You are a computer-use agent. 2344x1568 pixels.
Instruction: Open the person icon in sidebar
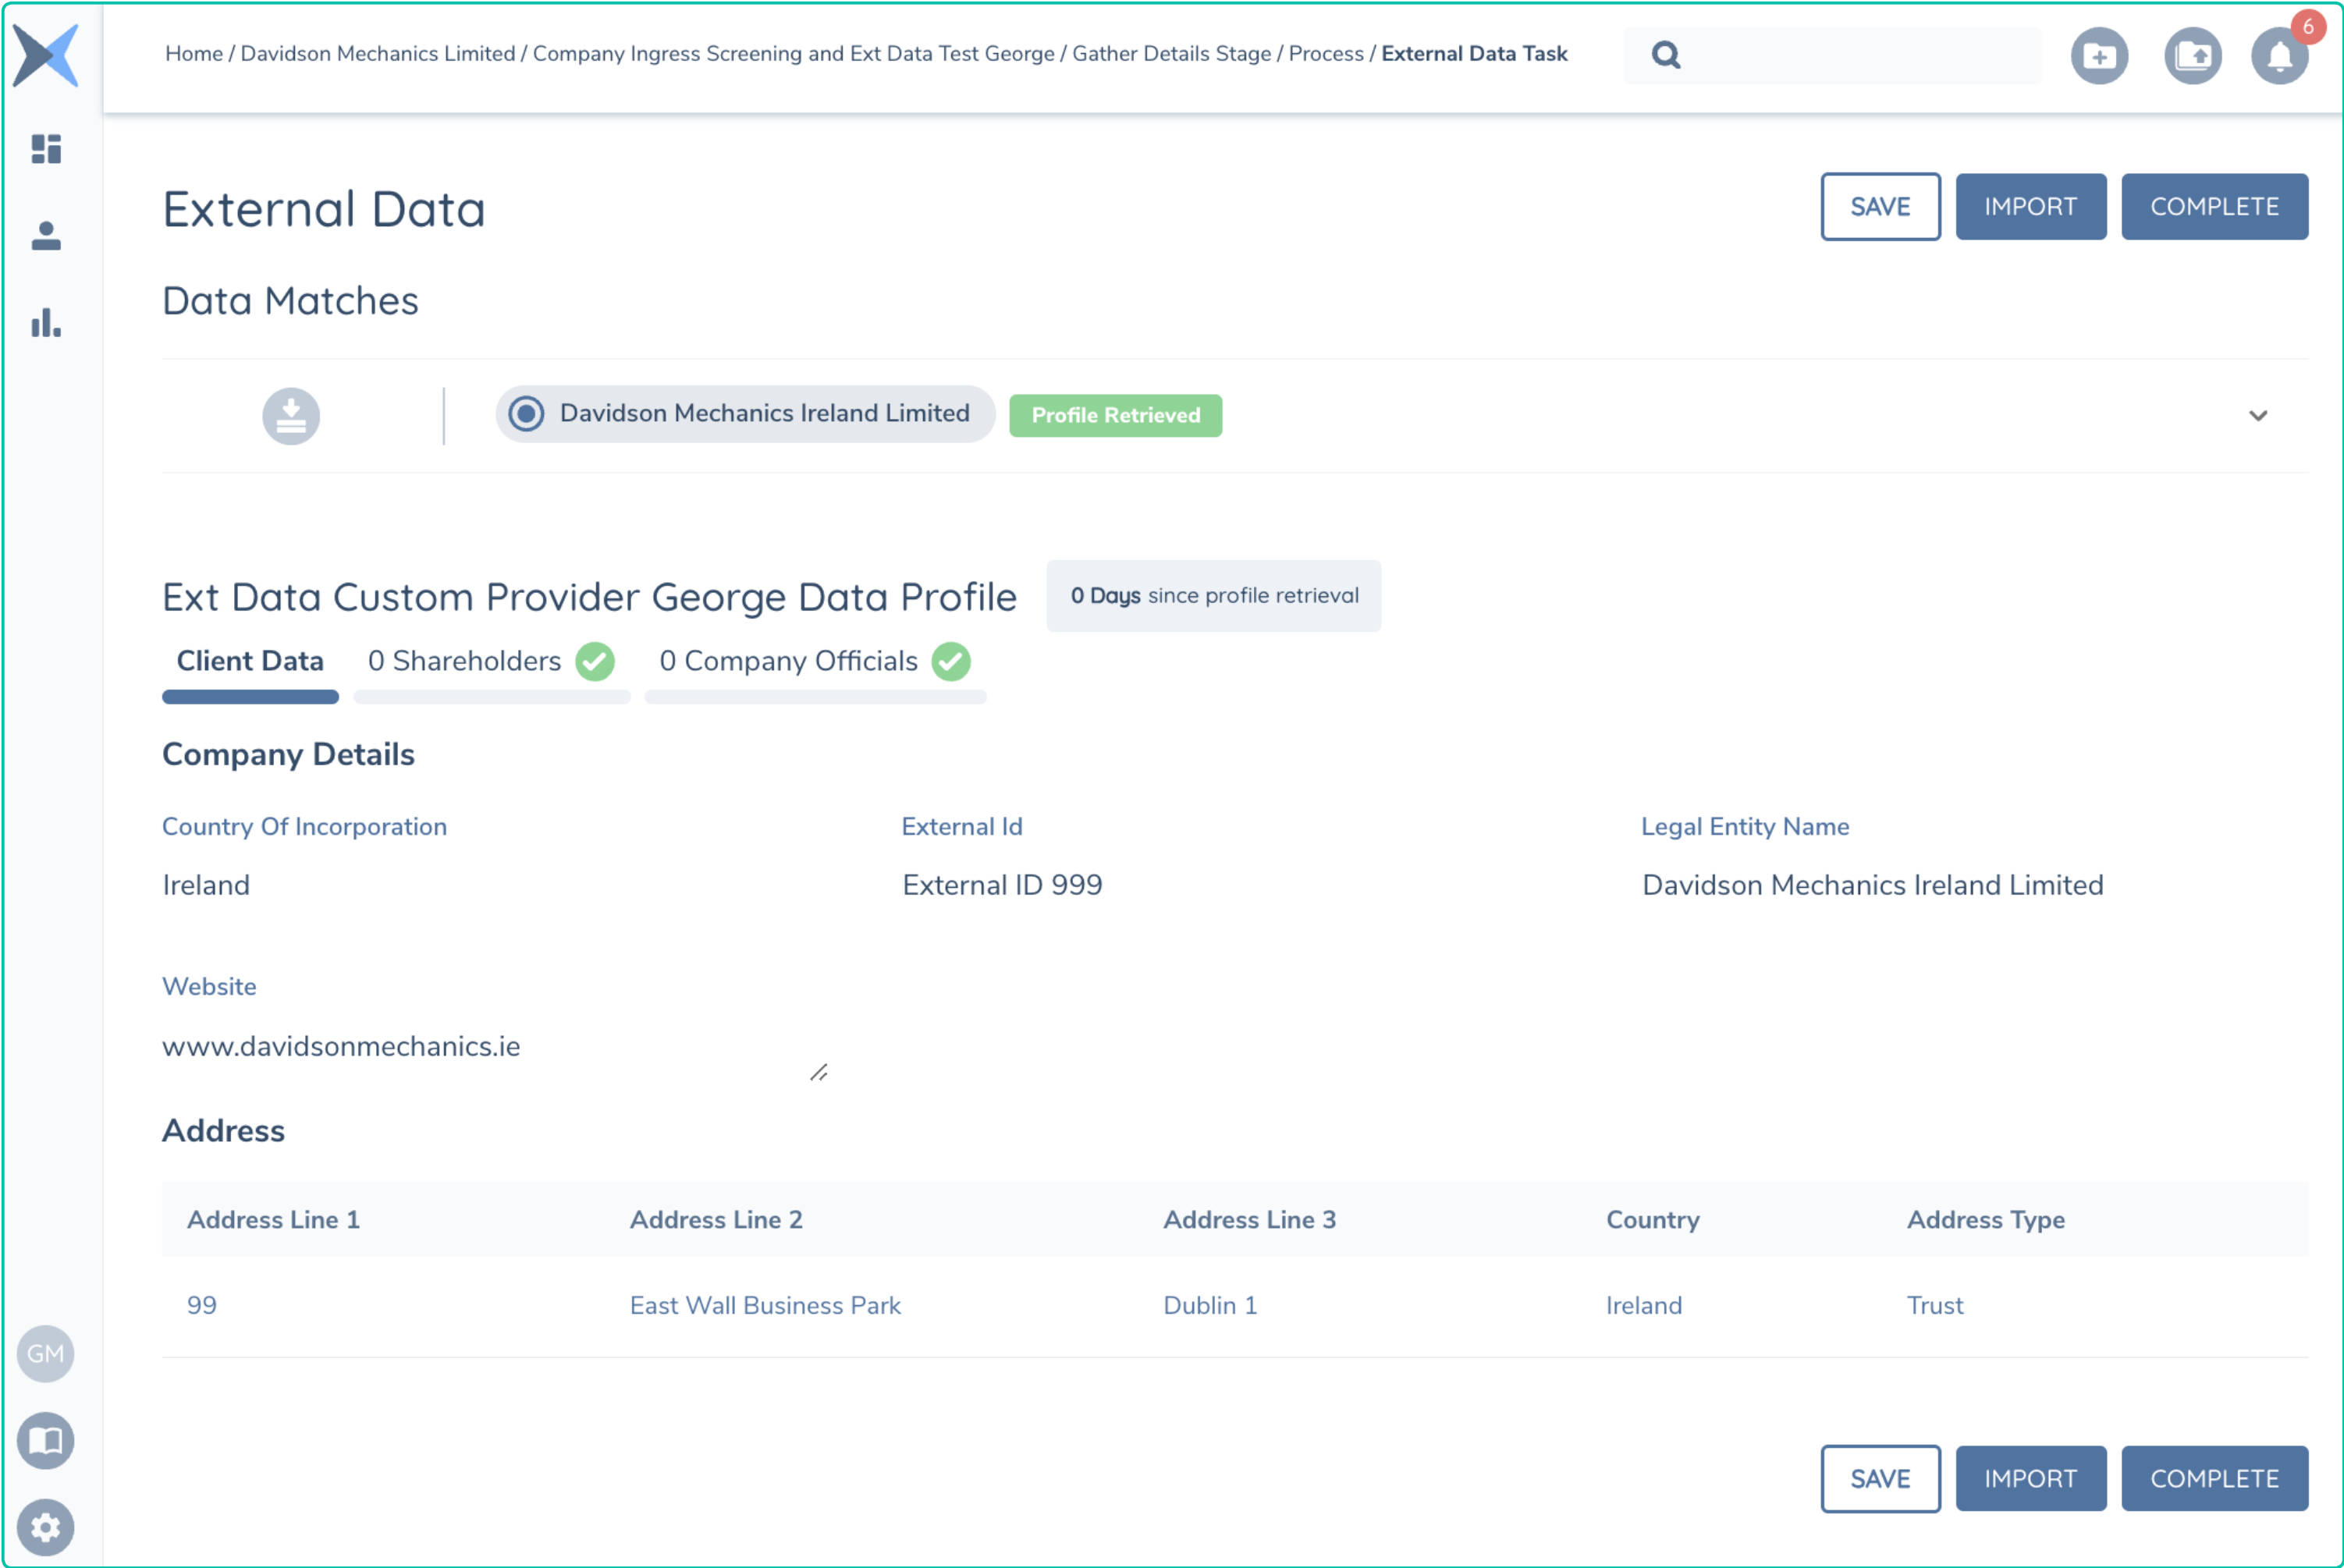[x=46, y=236]
